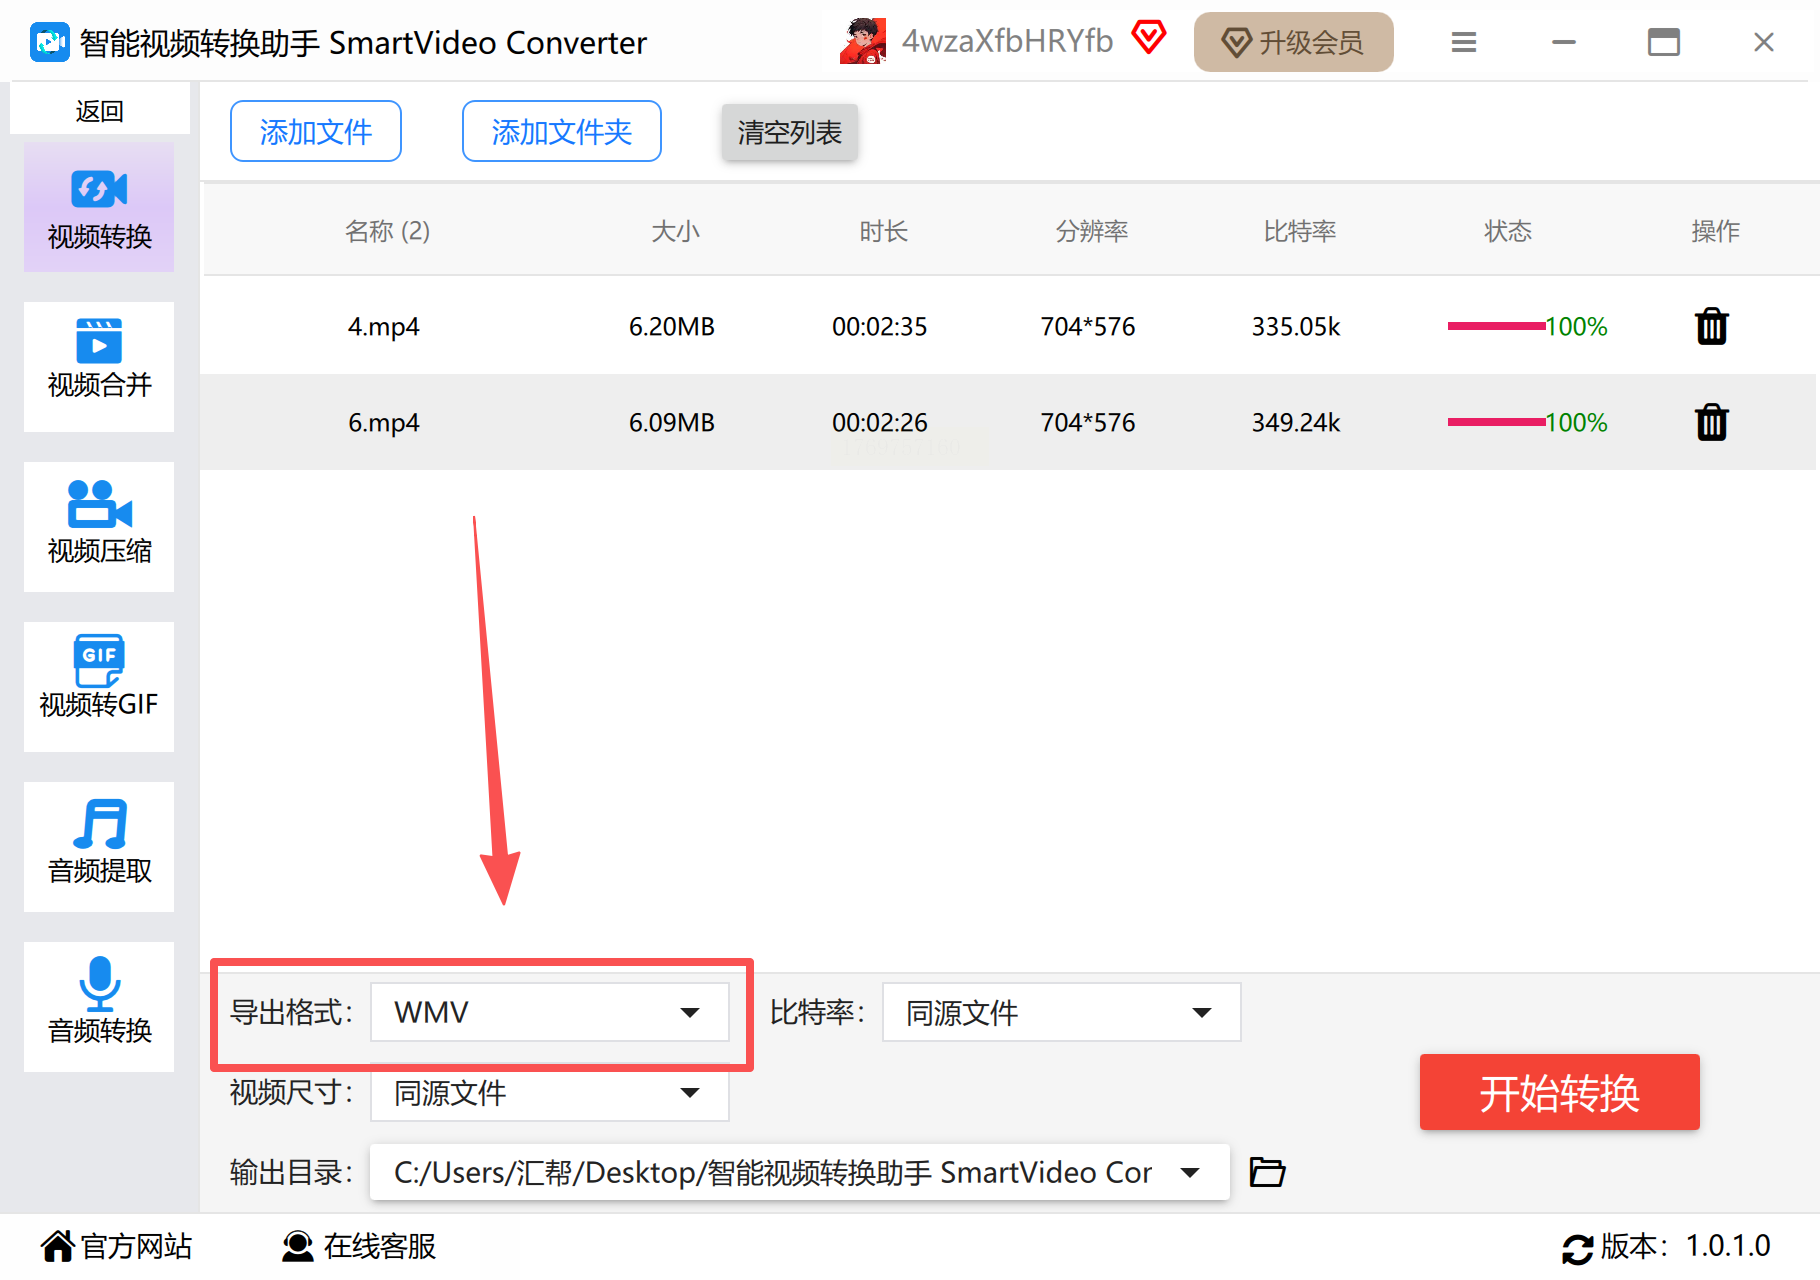Open the 视频压缩 video compression module
The height and width of the screenshot is (1280, 1820).
99,527
